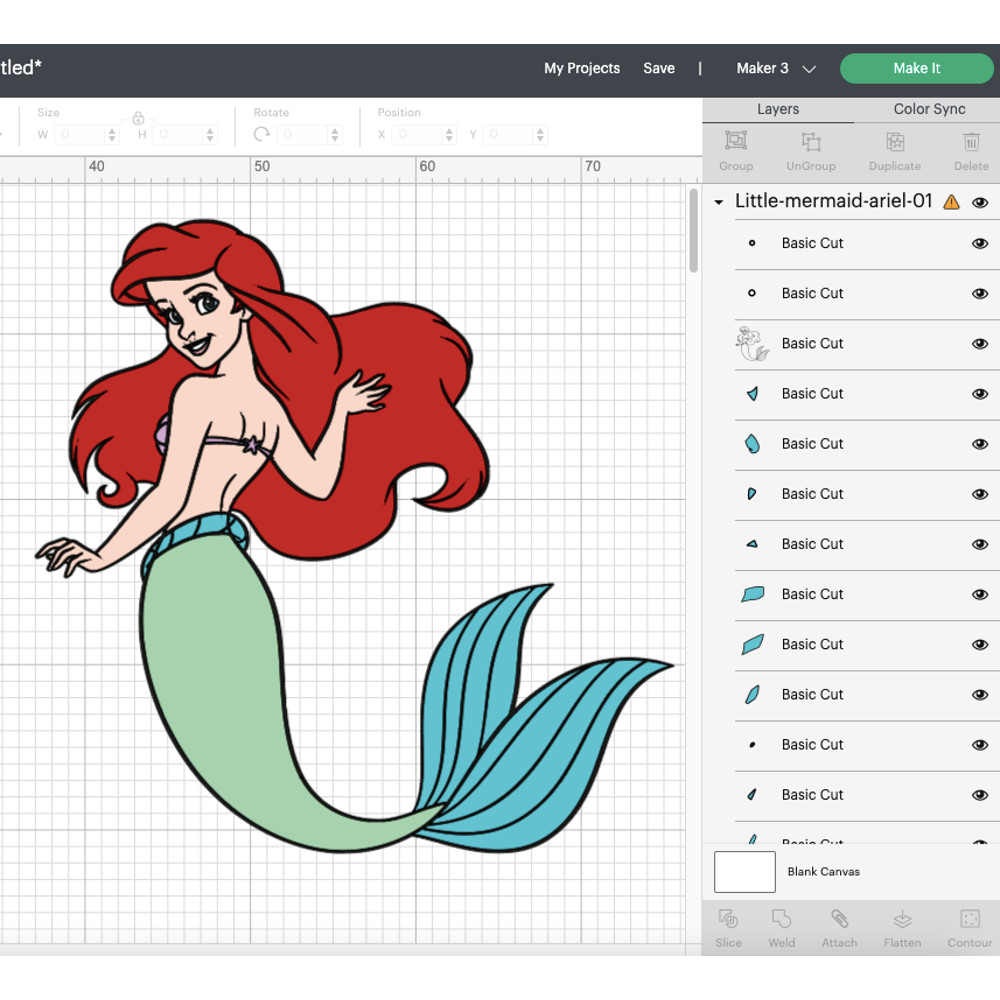Collapse the Little-mermaid-ariel-01 group
Screen dimensions: 1000x1000
[717, 201]
